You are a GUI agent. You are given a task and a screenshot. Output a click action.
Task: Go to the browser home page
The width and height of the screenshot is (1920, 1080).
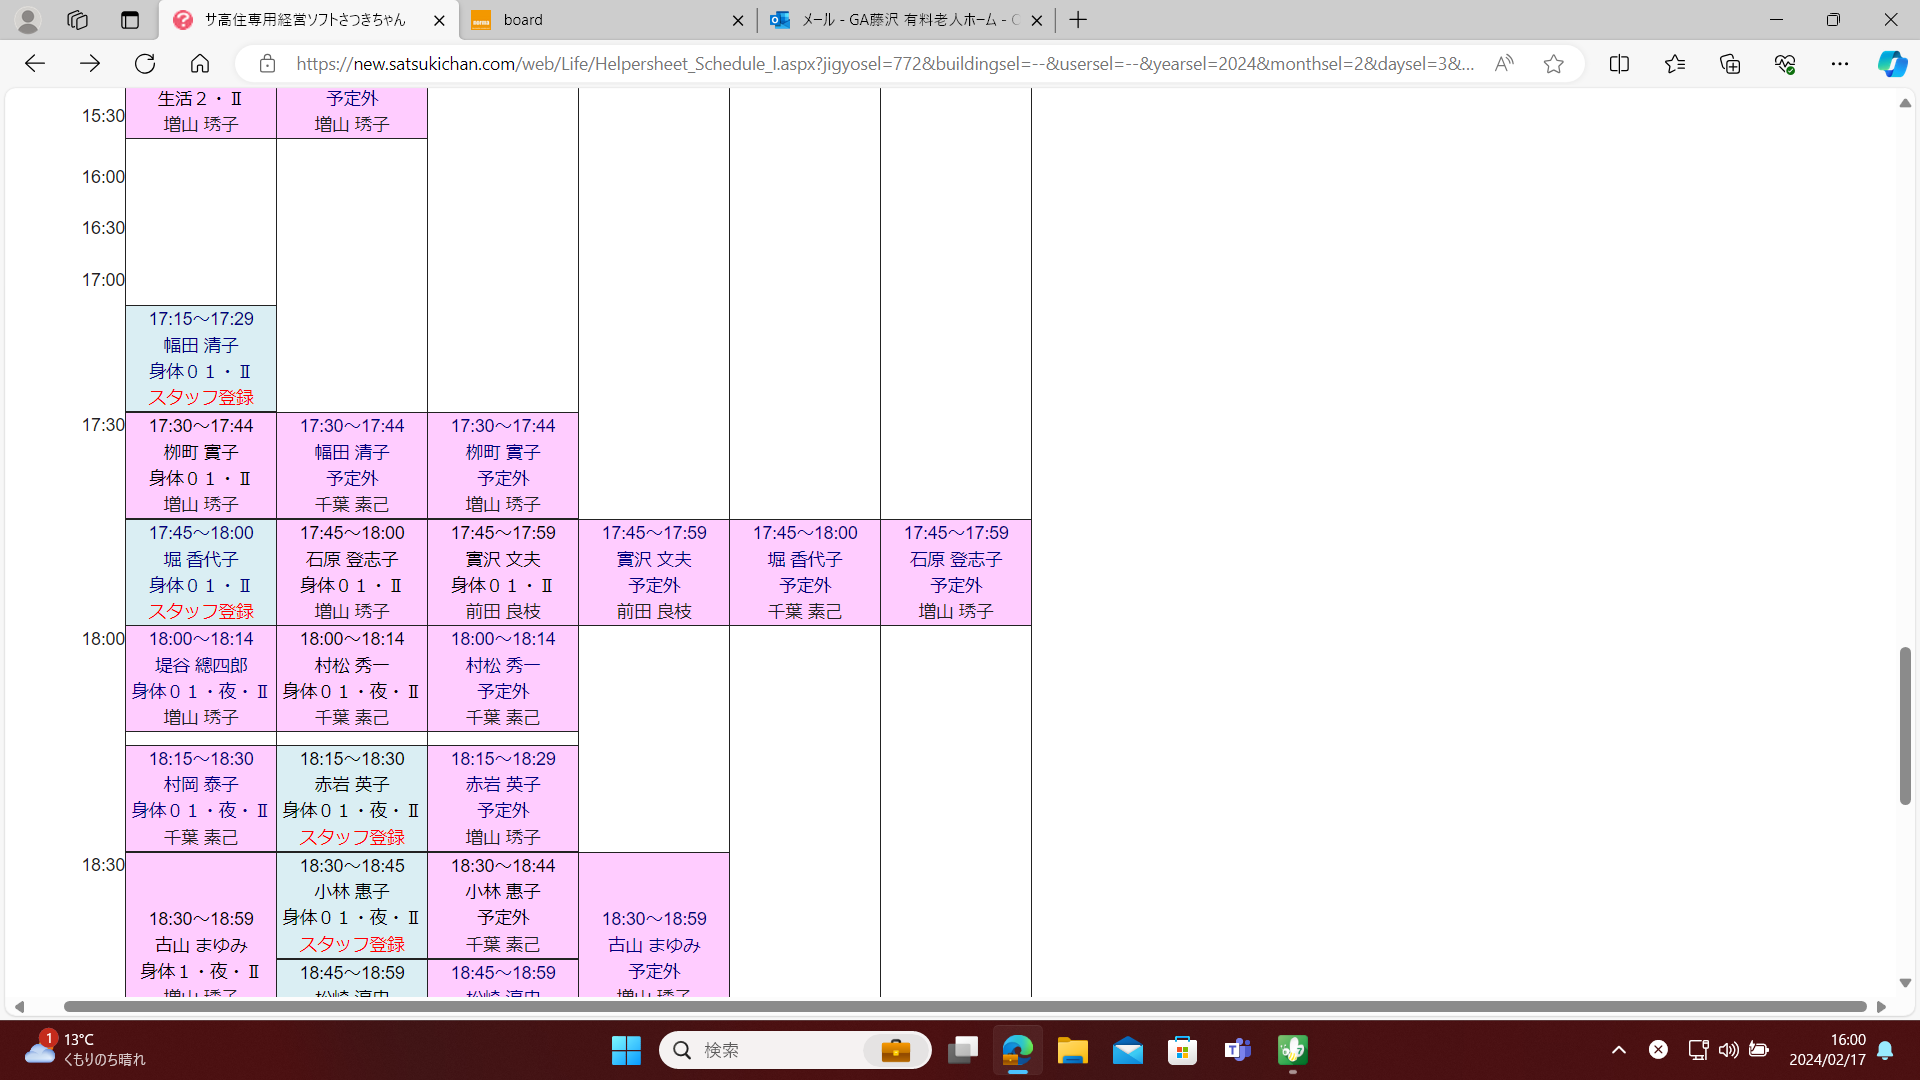click(200, 64)
